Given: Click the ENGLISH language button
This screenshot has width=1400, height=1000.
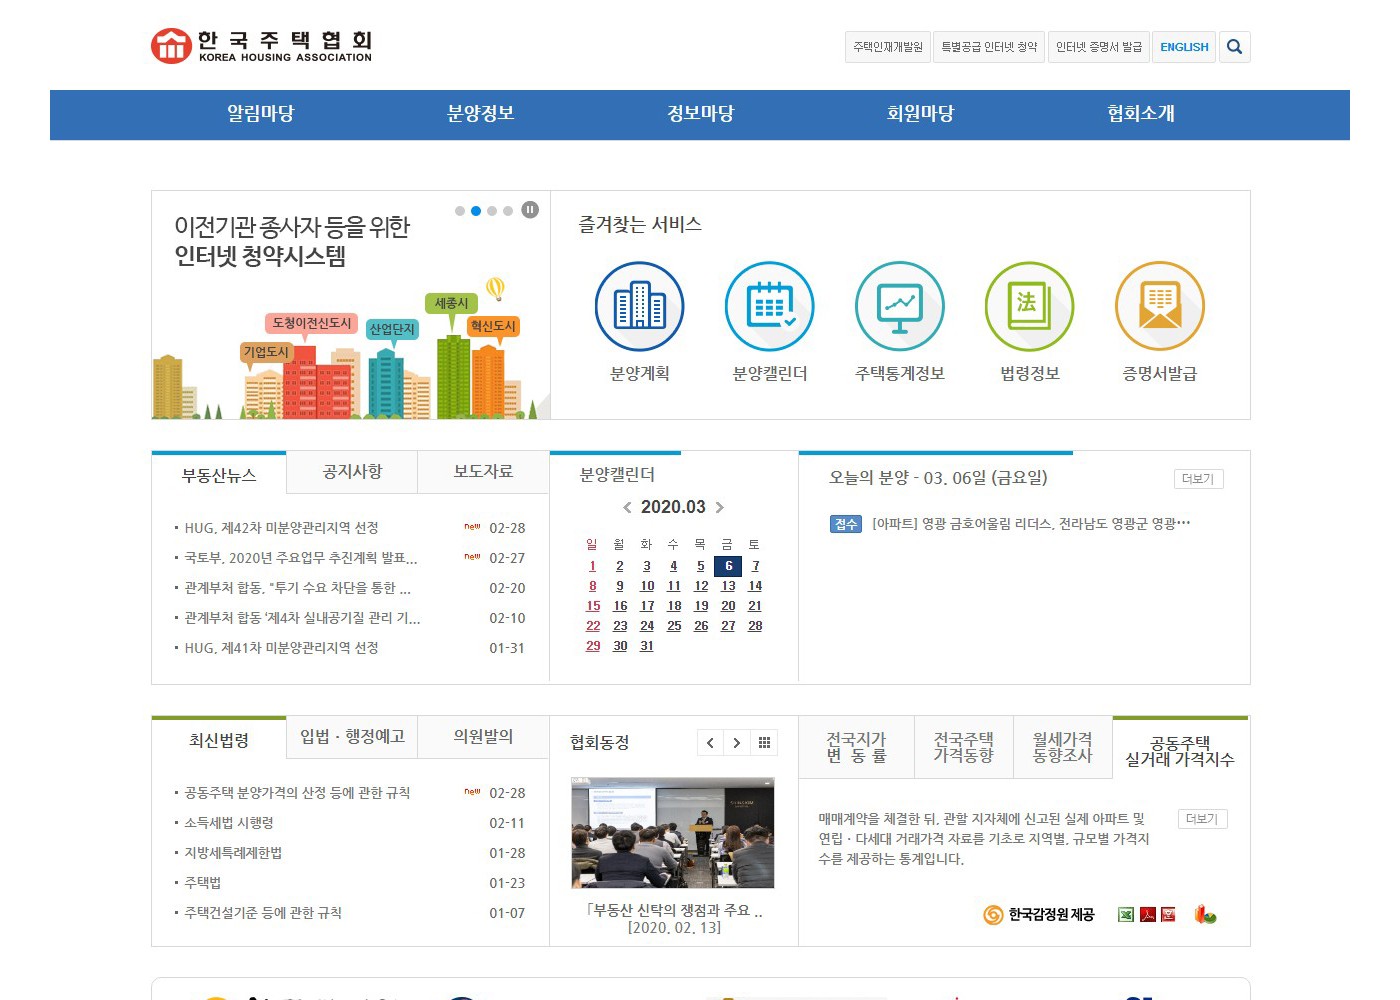Looking at the screenshot, I should coord(1184,47).
